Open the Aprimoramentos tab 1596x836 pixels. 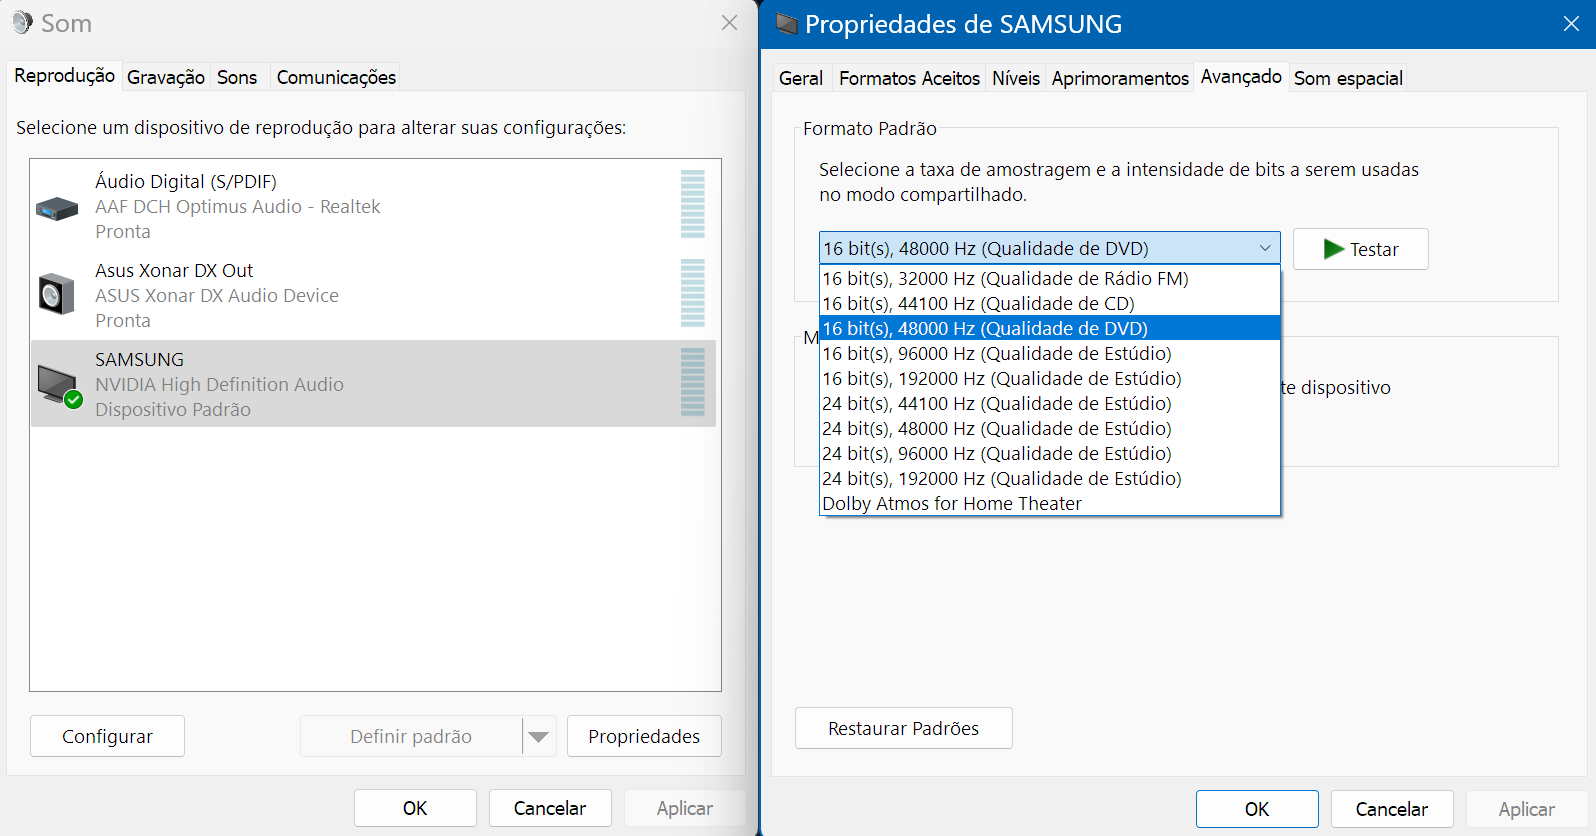click(1120, 78)
